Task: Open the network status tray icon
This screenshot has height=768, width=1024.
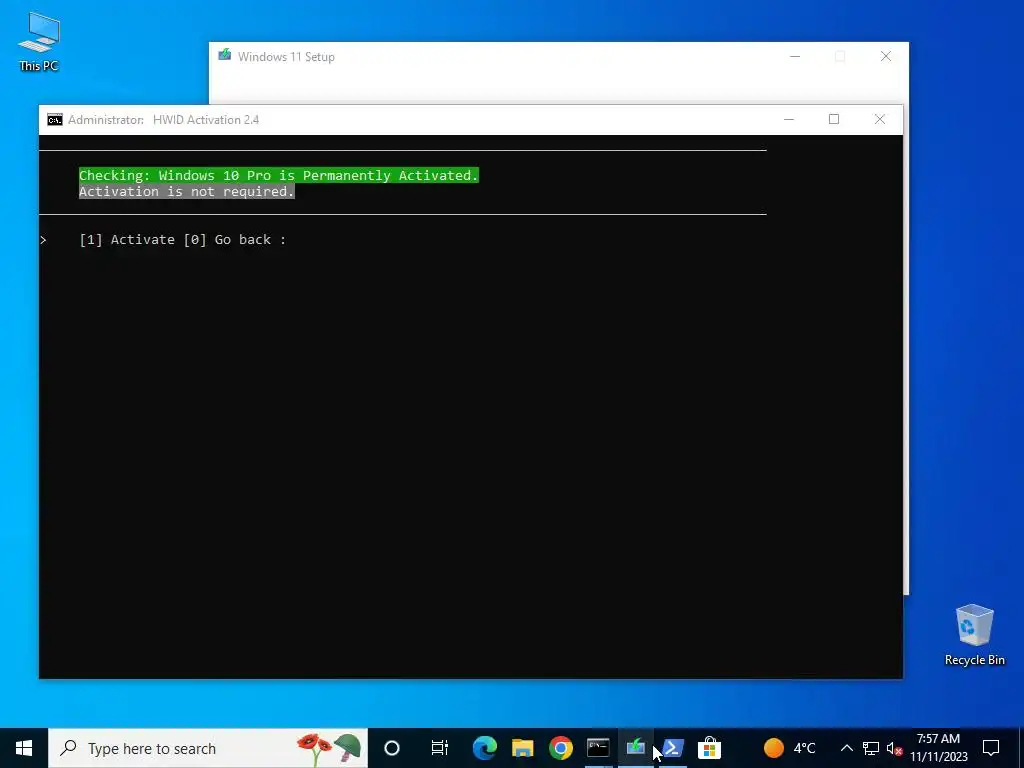Action: (x=871, y=748)
